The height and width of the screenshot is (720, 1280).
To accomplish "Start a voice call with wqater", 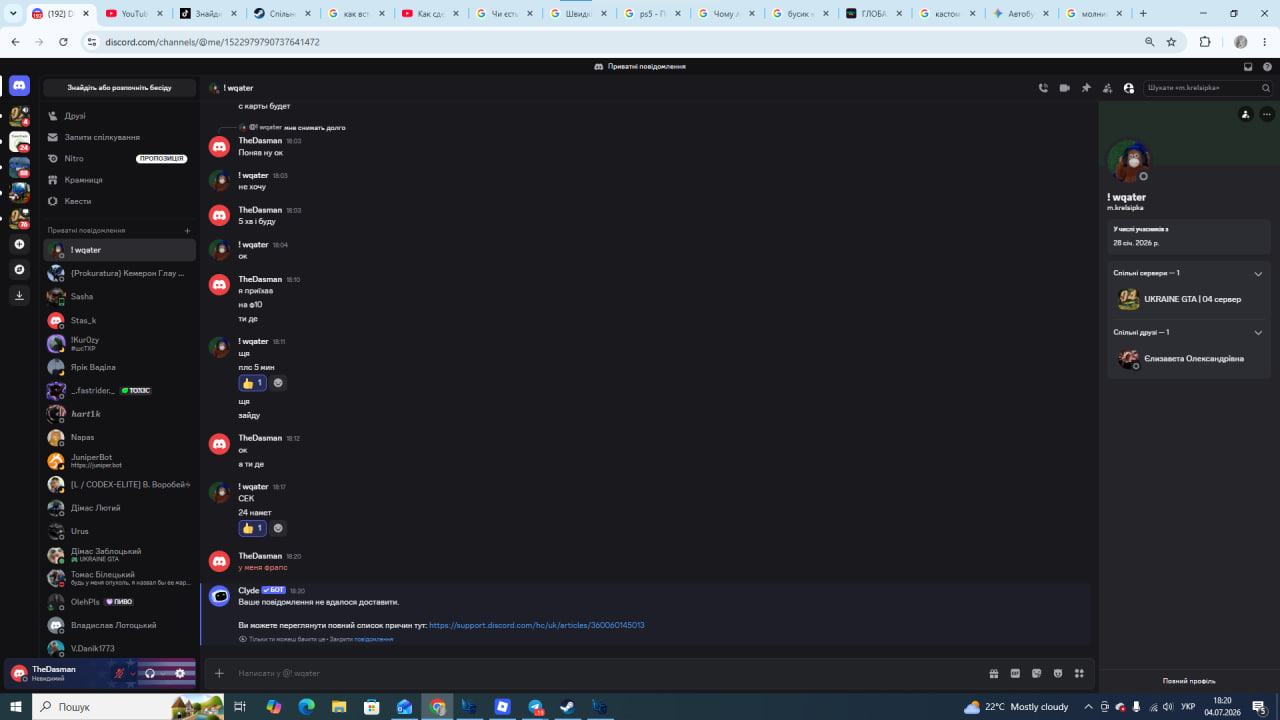I will pos(1043,88).
